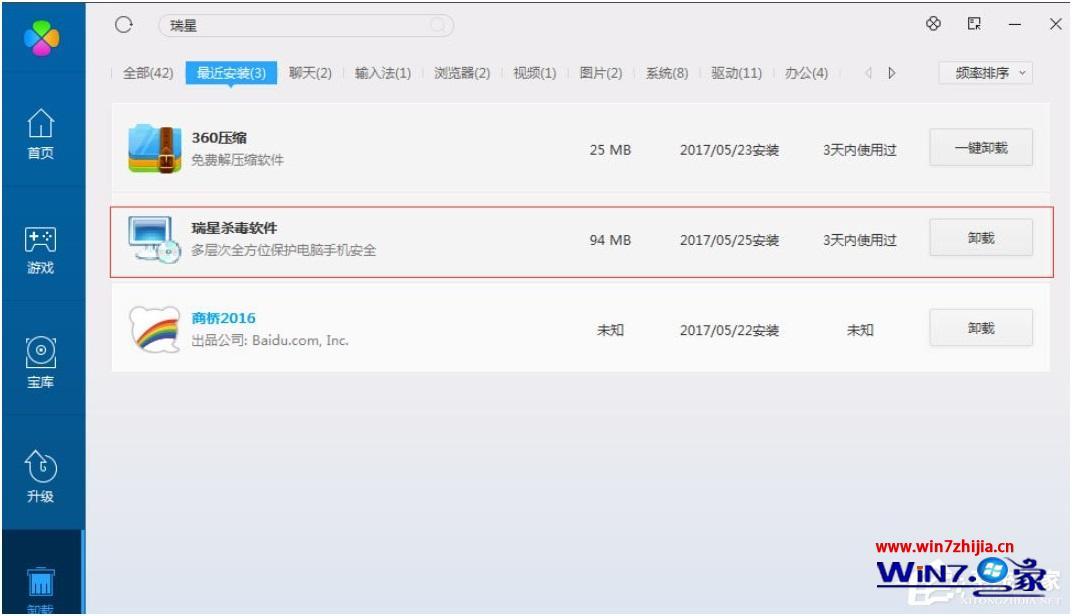Open the 浏览器(2) tab
This screenshot has width=1072, height=616.
(462, 73)
